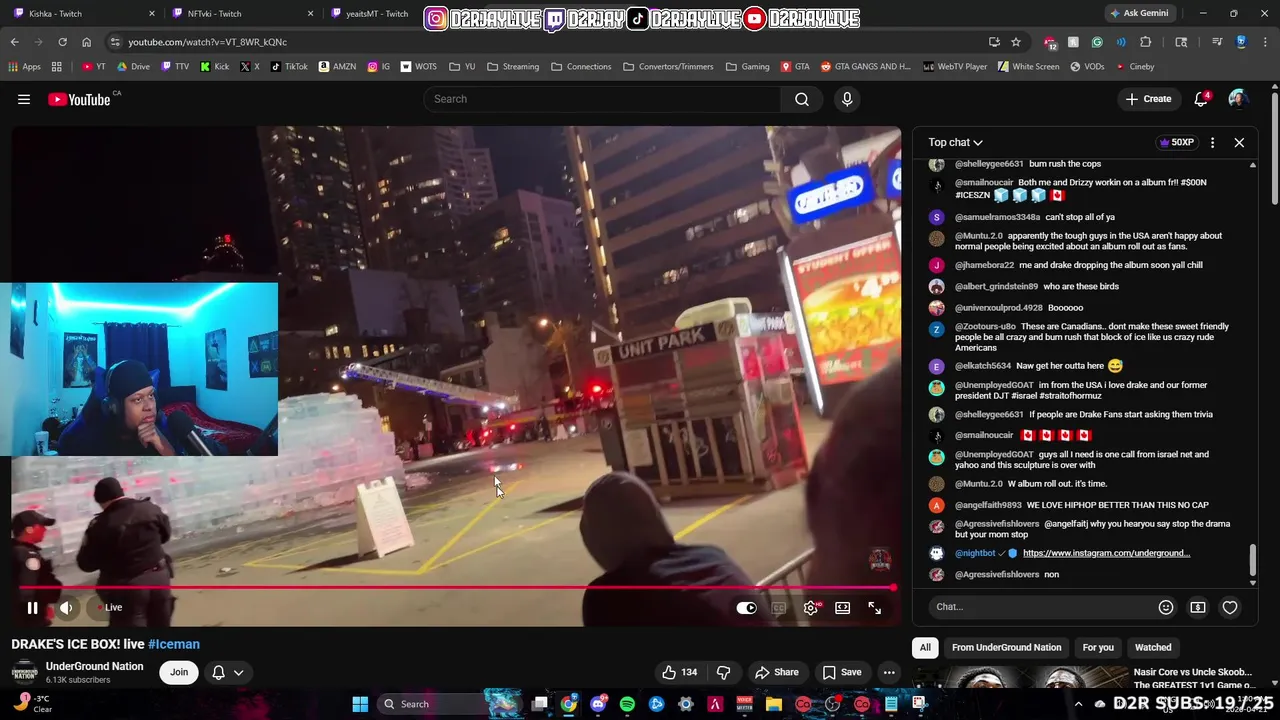Open the YouTube guide hamburger menu

pyautogui.click(x=24, y=99)
